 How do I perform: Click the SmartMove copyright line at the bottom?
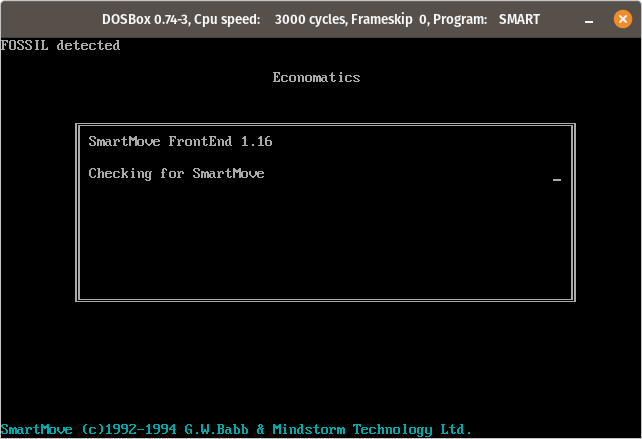pyautogui.click(x=236, y=430)
